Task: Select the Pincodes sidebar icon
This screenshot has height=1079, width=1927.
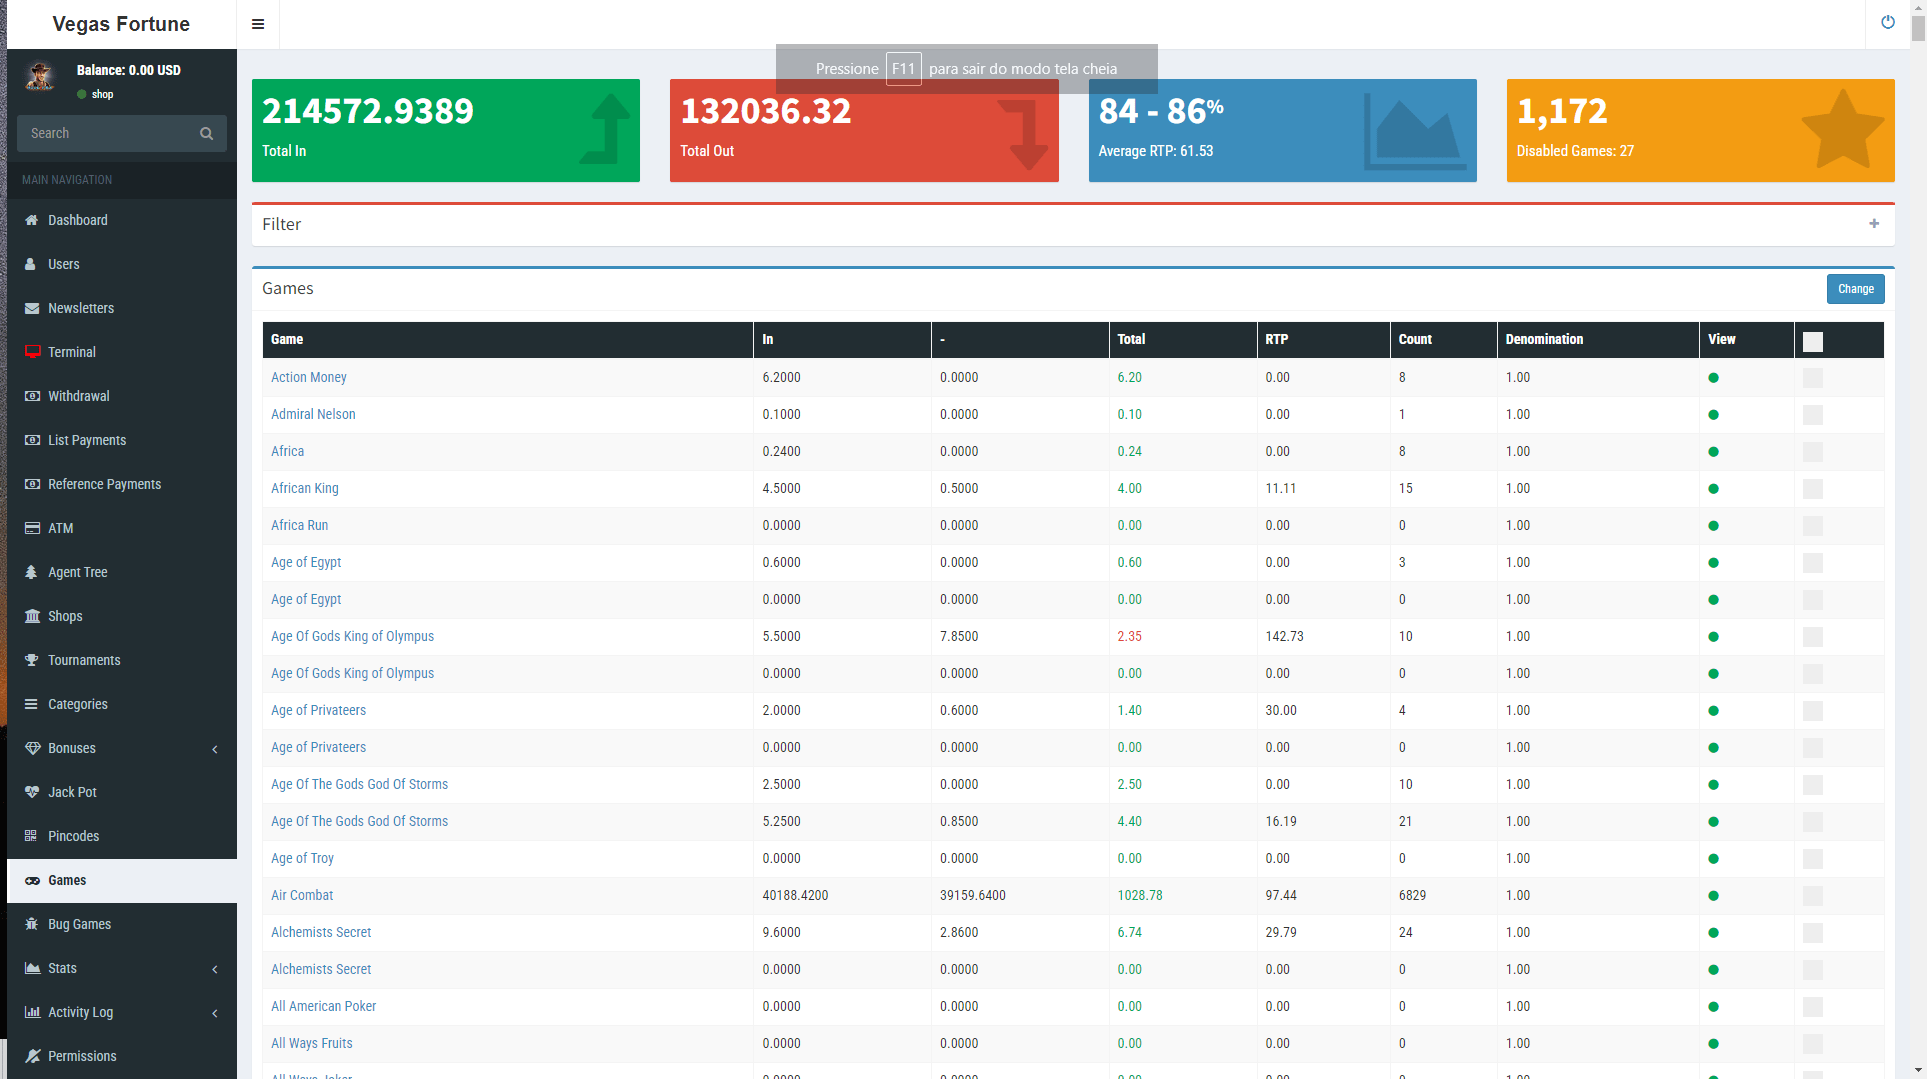Action: 32,836
